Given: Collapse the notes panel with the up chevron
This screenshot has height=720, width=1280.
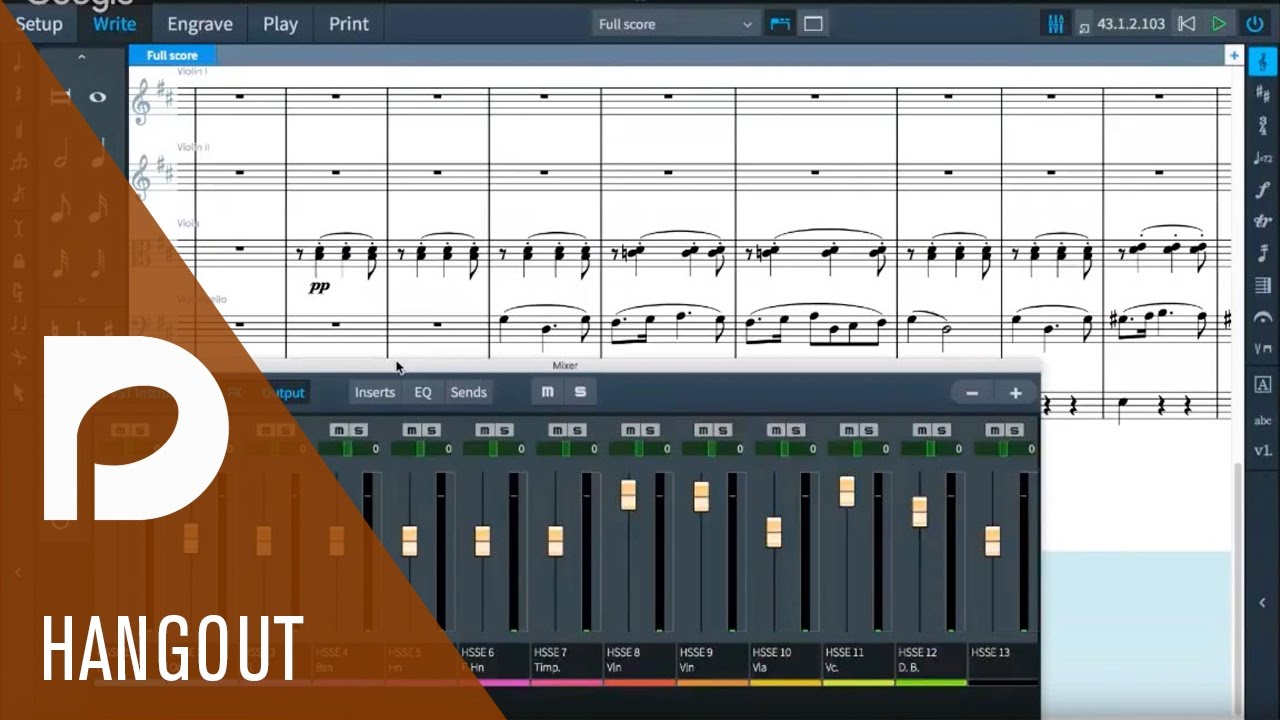Looking at the screenshot, I should click(82, 57).
